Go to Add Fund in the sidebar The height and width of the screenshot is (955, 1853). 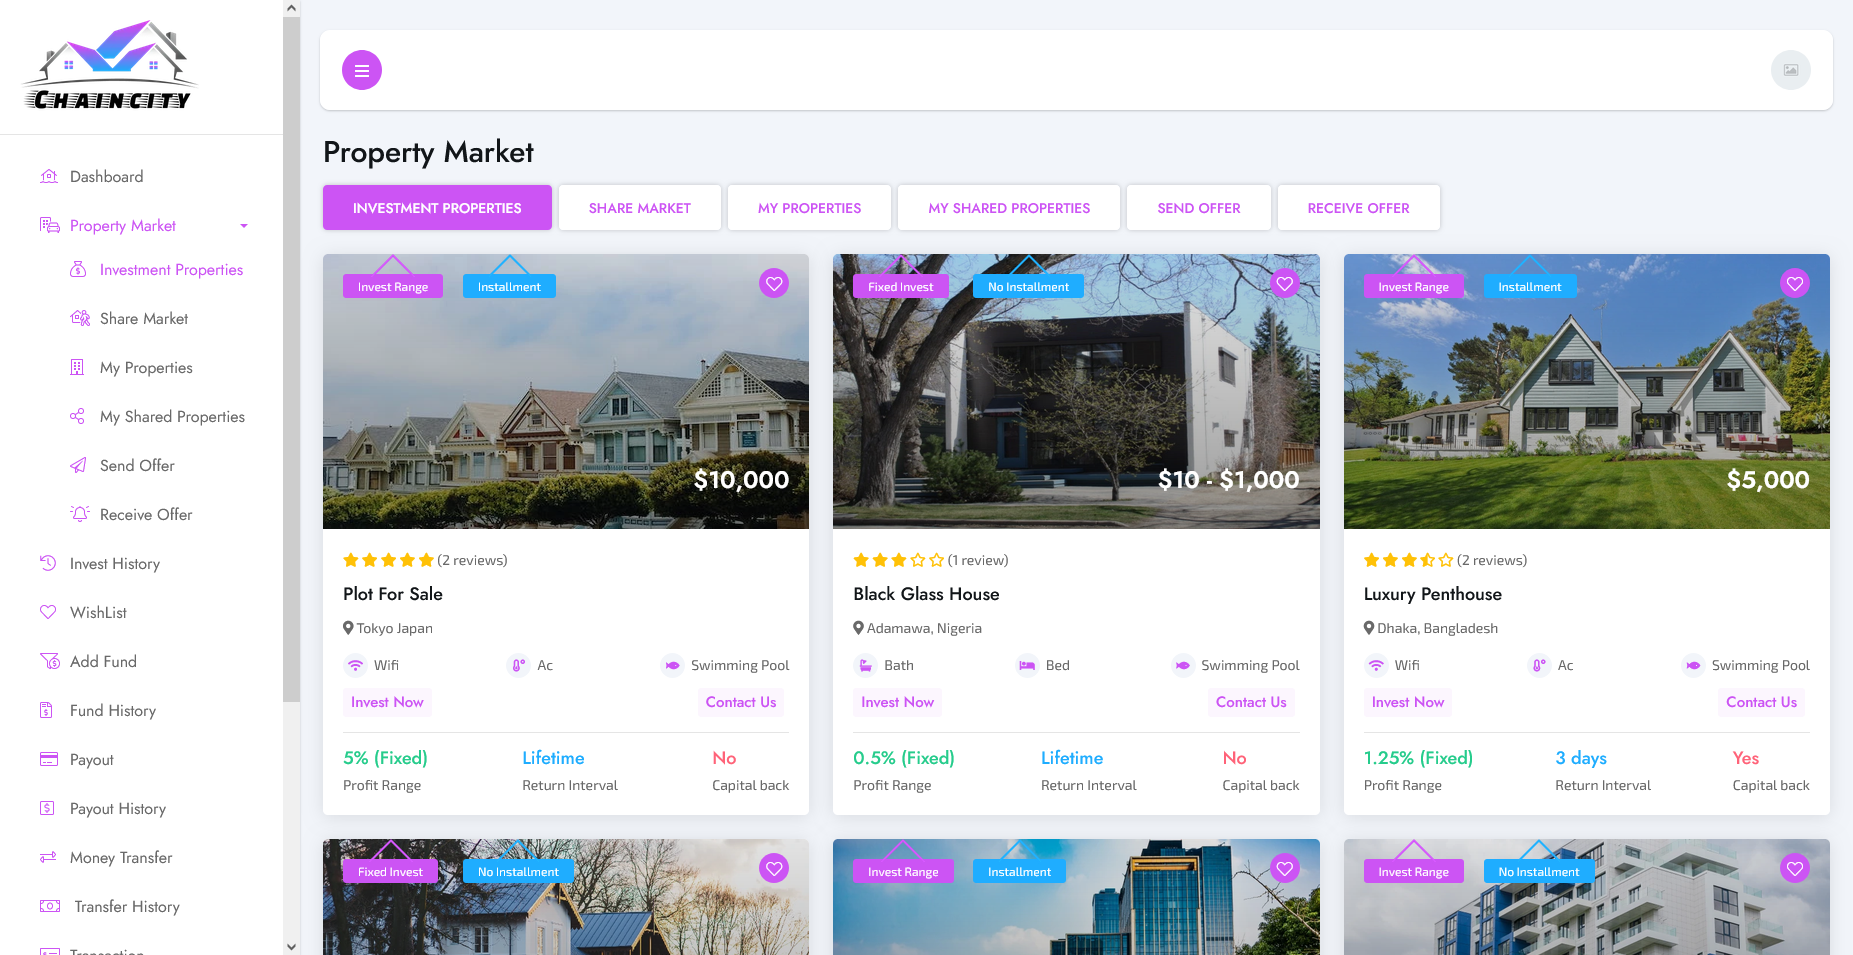pyautogui.click(x=103, y=662)
